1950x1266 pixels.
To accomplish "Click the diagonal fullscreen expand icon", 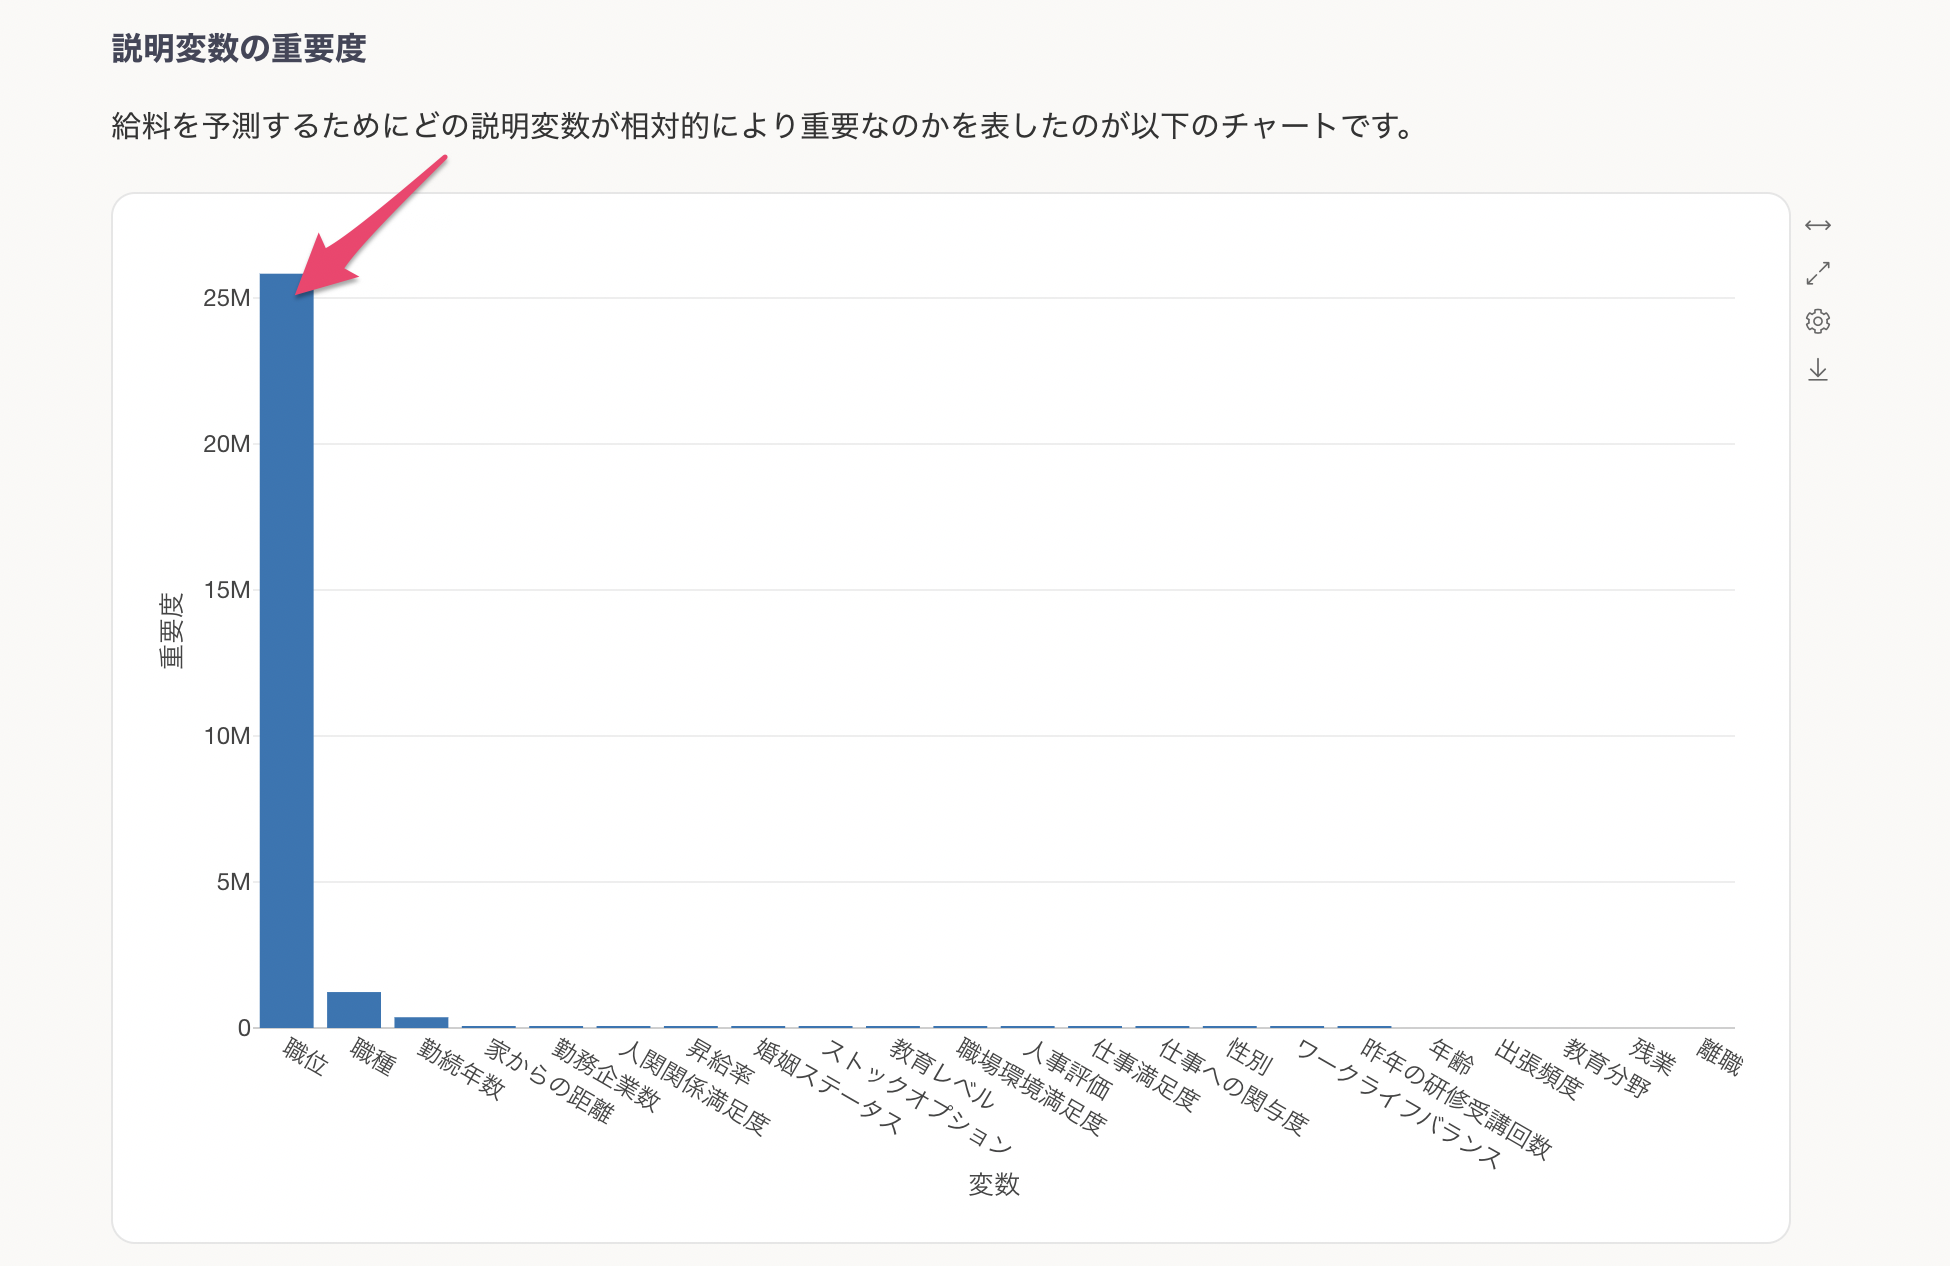I will tap(1817, 273).
